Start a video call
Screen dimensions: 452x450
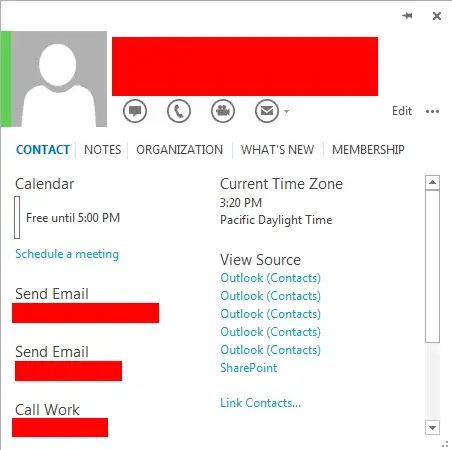pos(223,111)
